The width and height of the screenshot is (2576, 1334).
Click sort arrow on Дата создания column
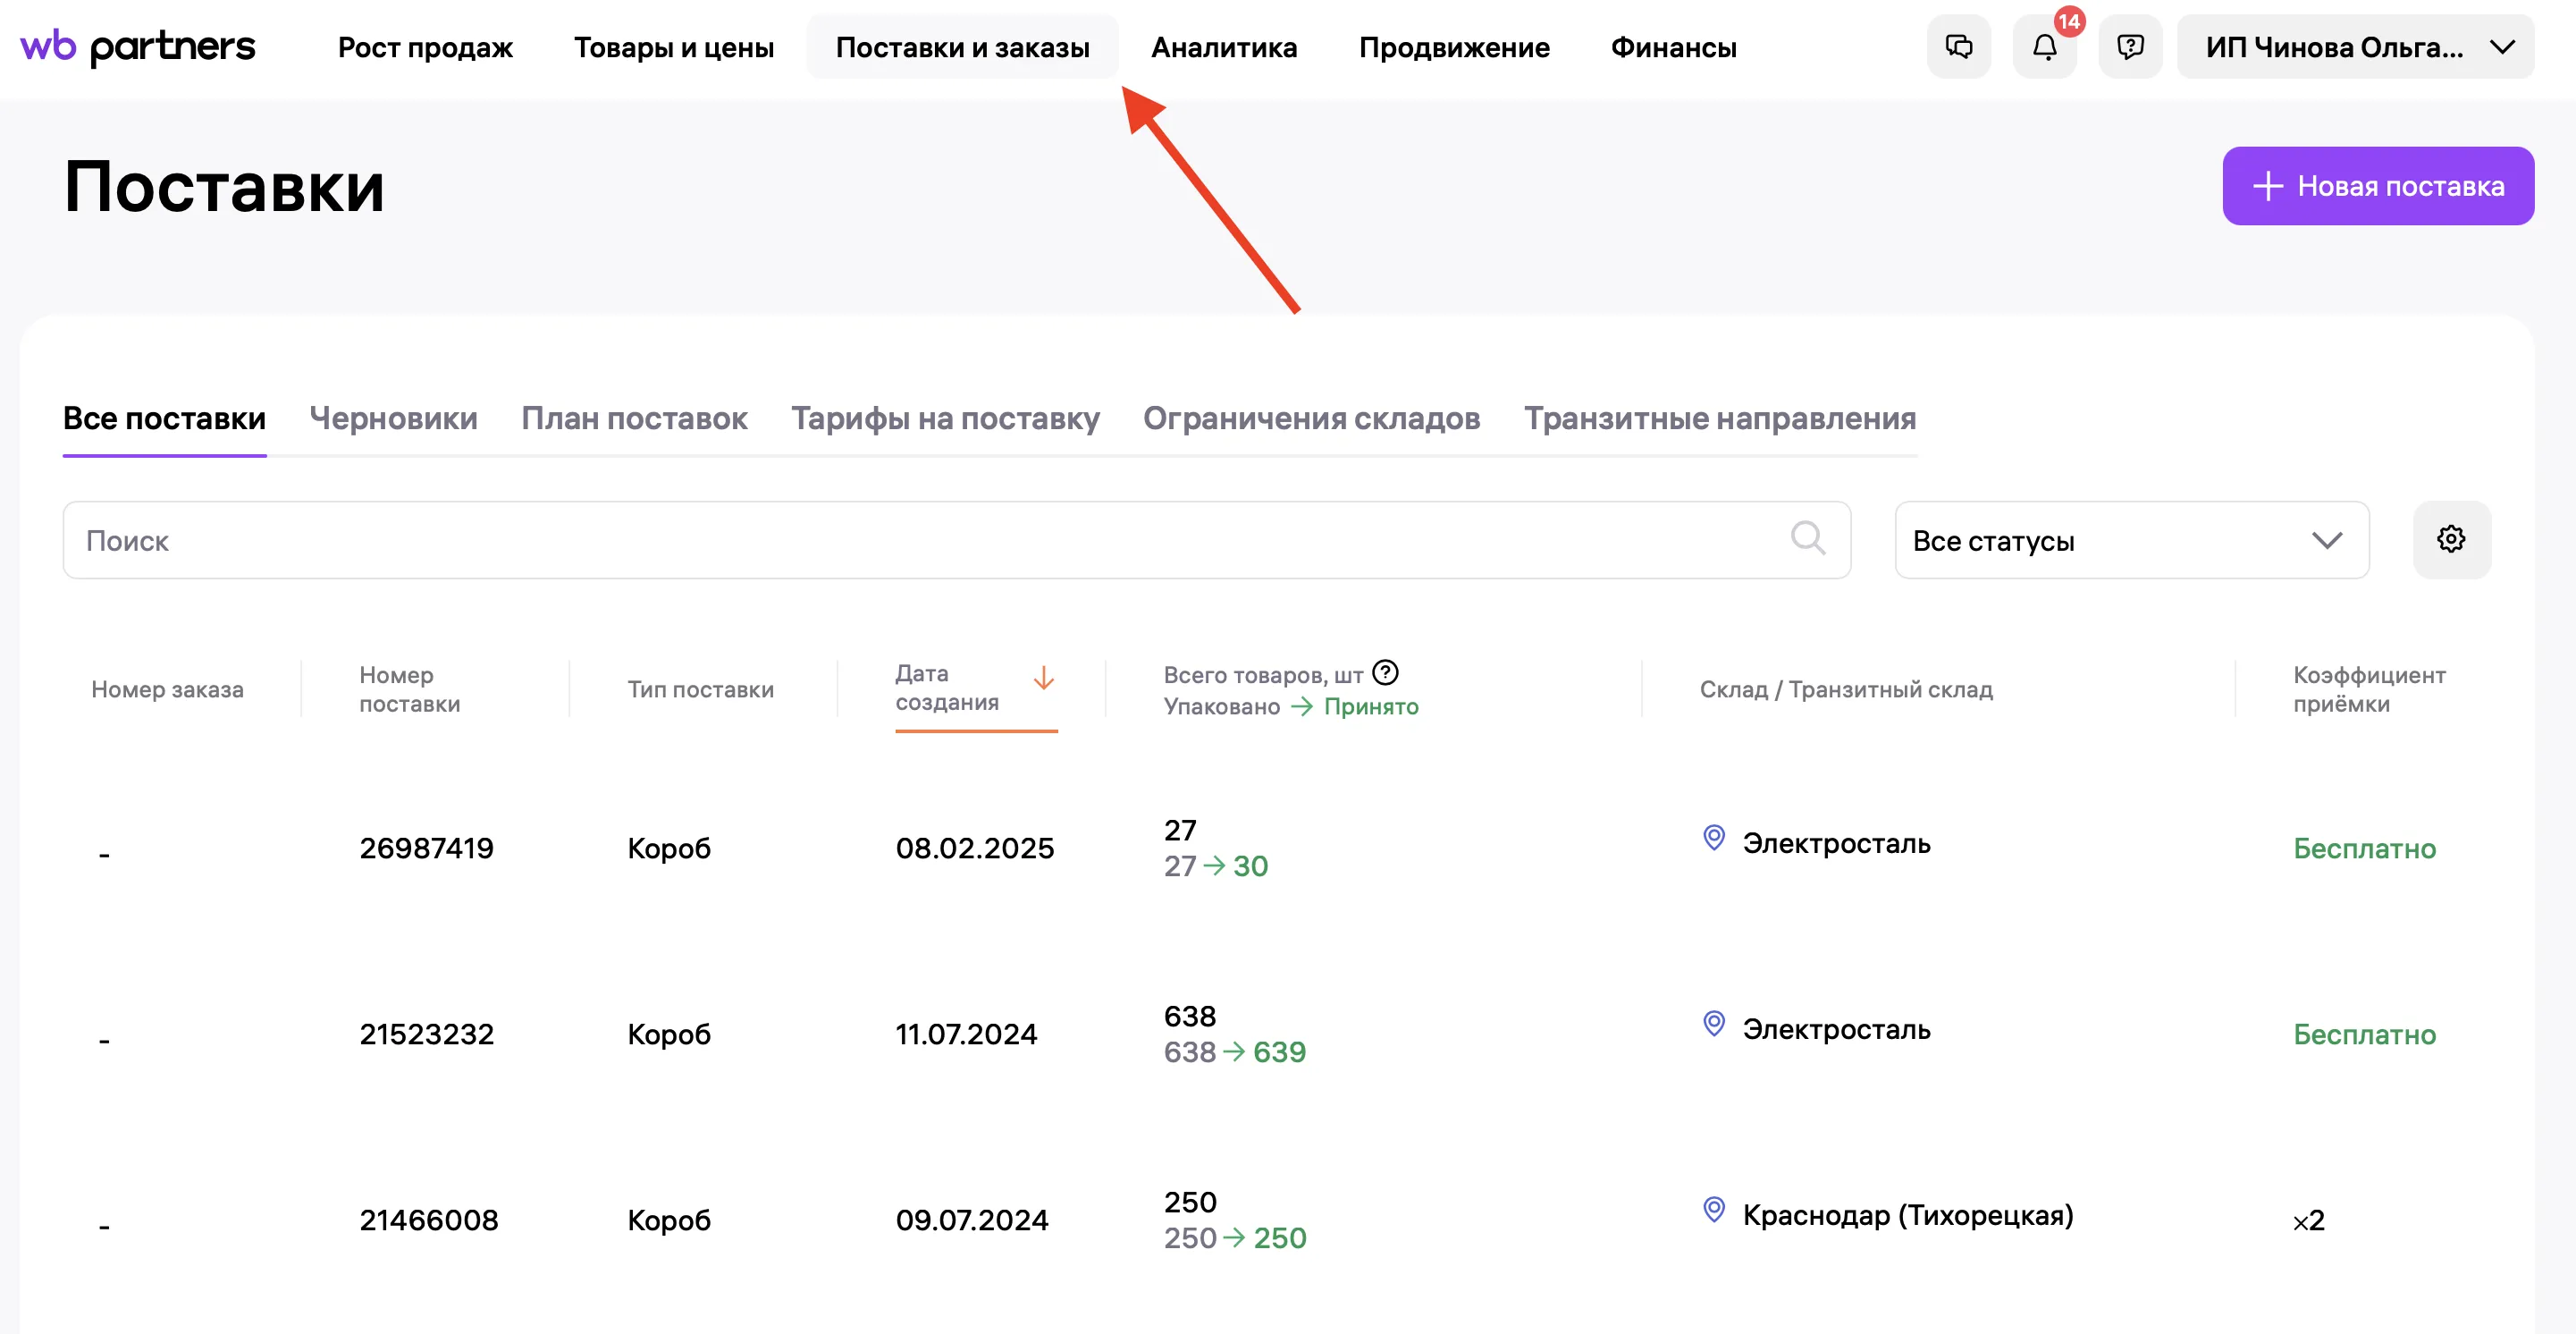point(1043,679)
